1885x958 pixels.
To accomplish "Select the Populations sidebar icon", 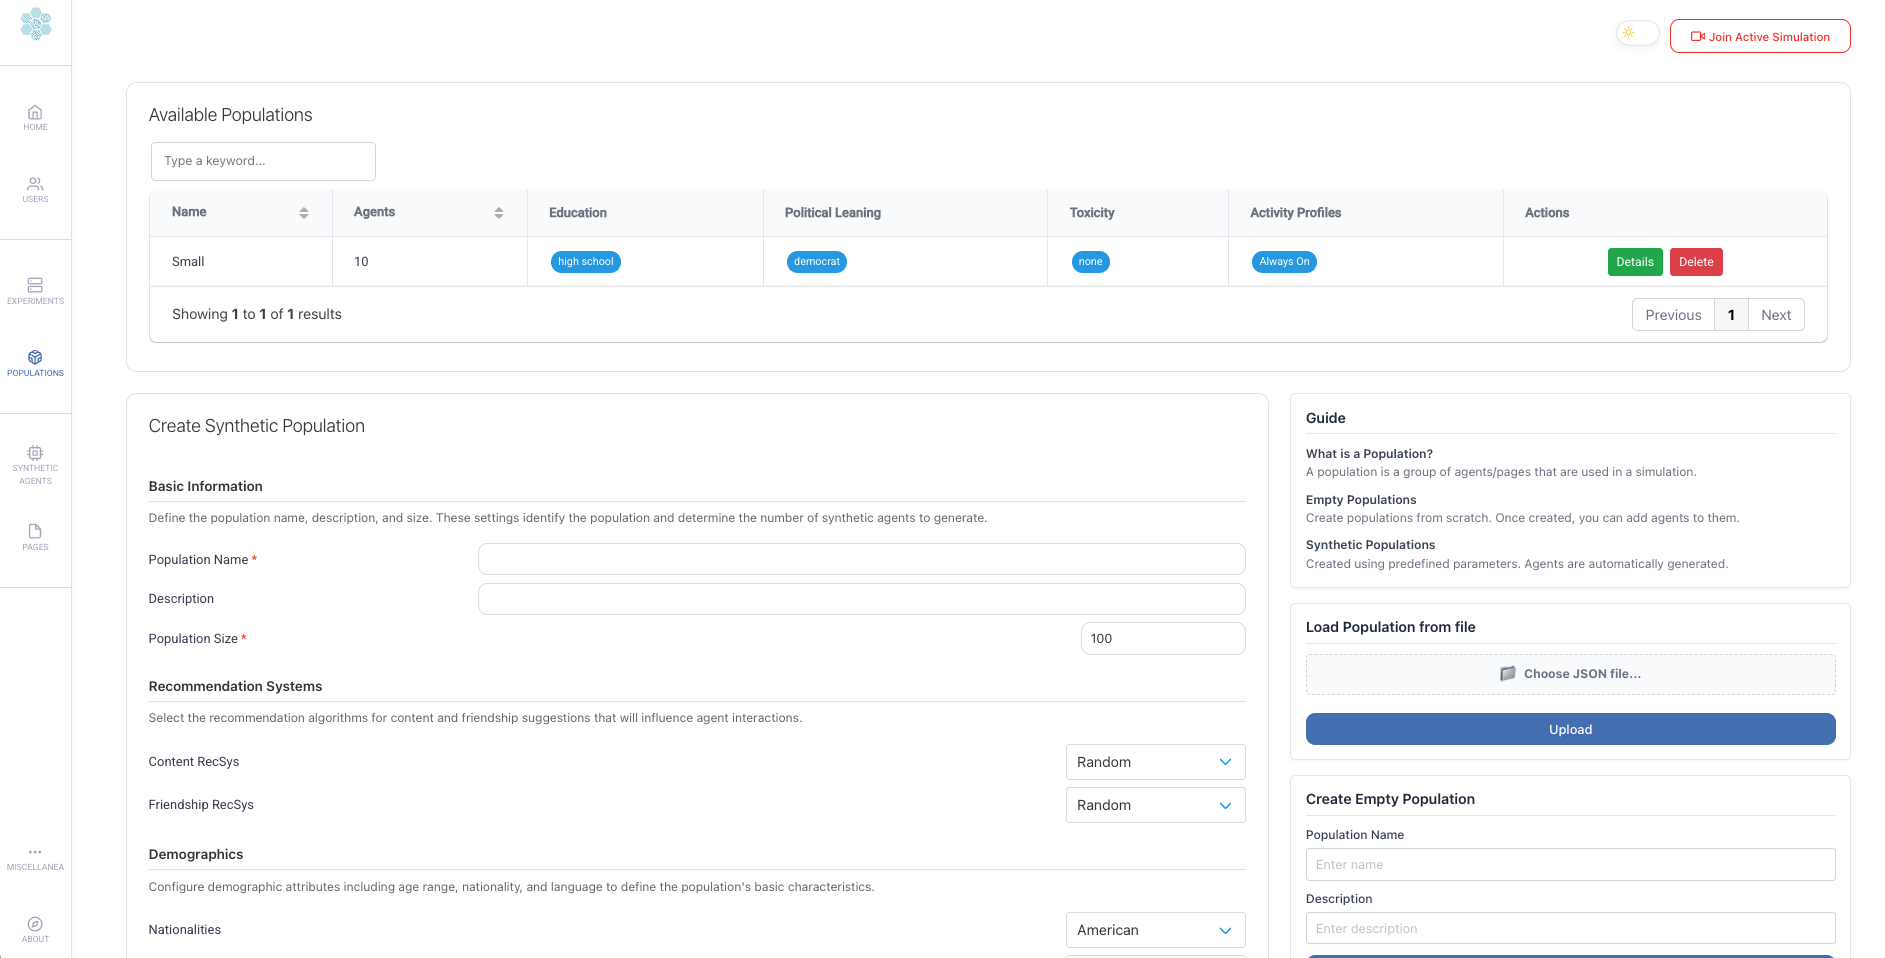I will tap(35, 363).
